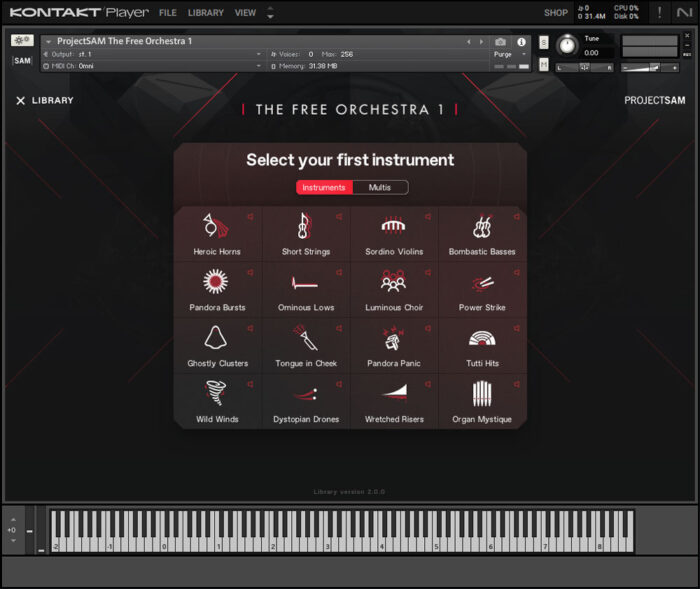This screenshot has height=589, width=700.
Task: Open the Native Instruments logo menu
Action: 684,13
